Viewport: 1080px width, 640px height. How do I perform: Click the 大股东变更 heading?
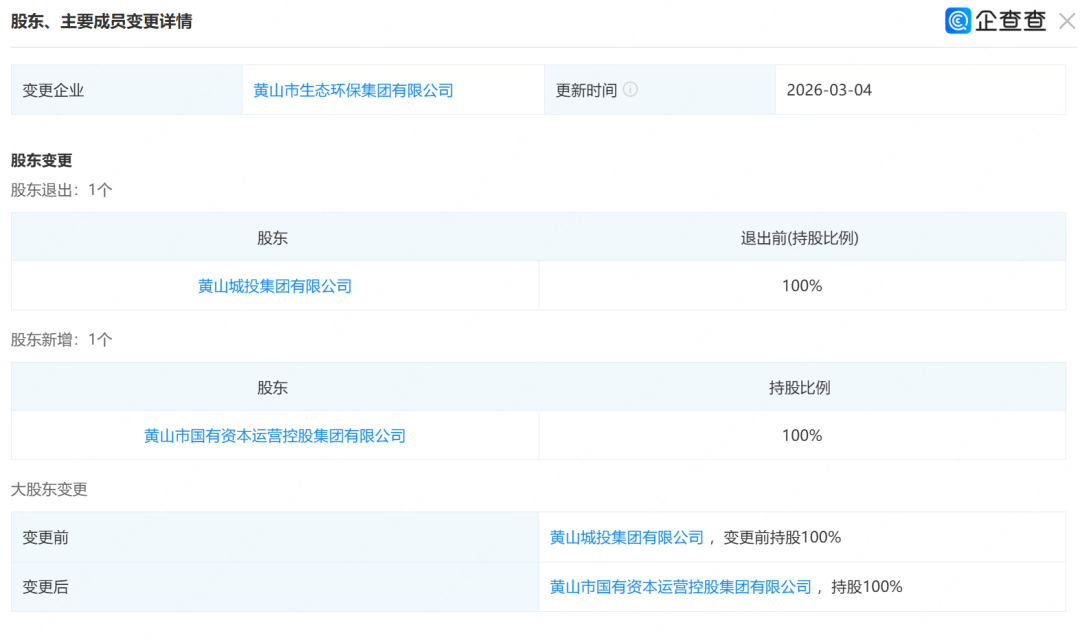49,489
